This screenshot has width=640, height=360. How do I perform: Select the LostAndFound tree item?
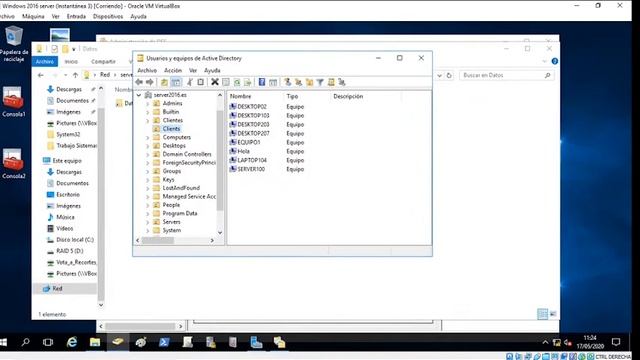(x=181, y=188)
